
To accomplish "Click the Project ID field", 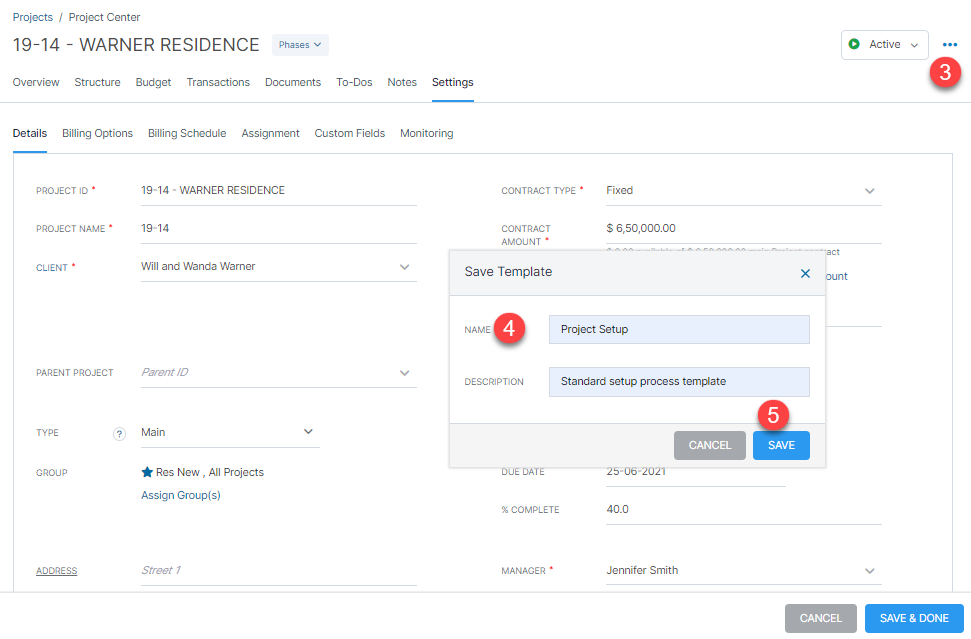I will (279, 191).
